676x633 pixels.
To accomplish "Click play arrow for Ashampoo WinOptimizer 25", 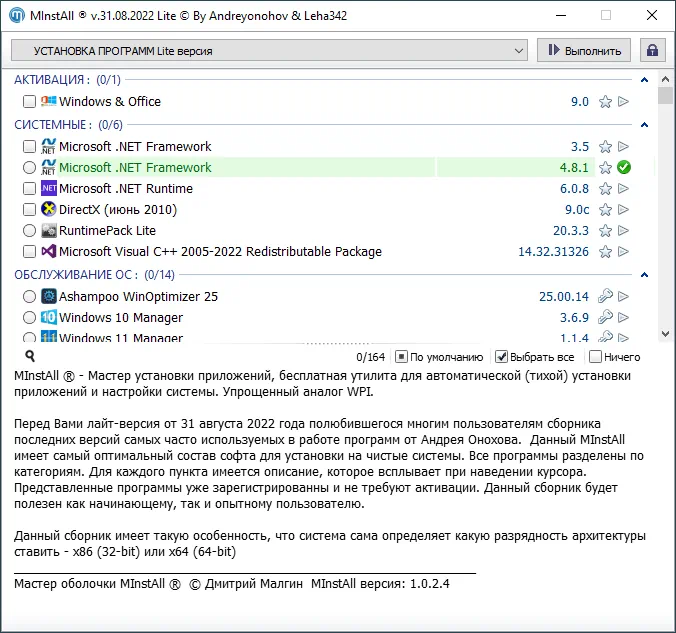I will (623, 296).
